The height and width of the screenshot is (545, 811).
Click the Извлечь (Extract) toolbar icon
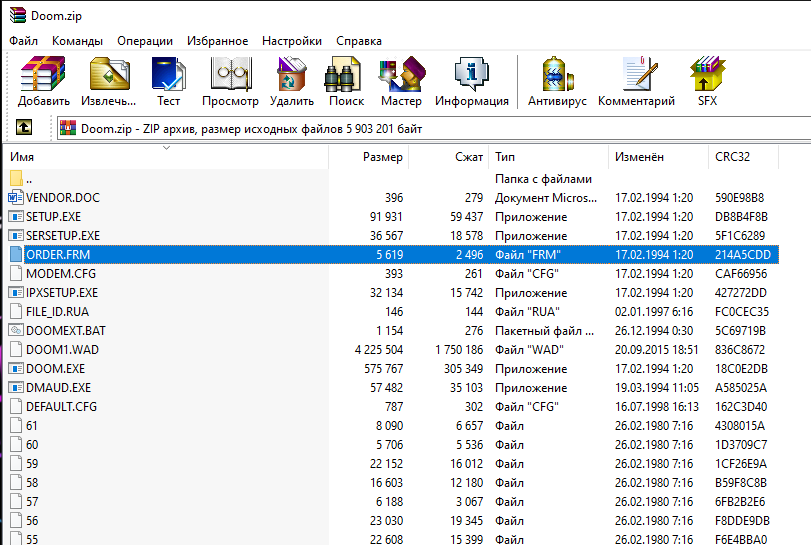(109, 78)
